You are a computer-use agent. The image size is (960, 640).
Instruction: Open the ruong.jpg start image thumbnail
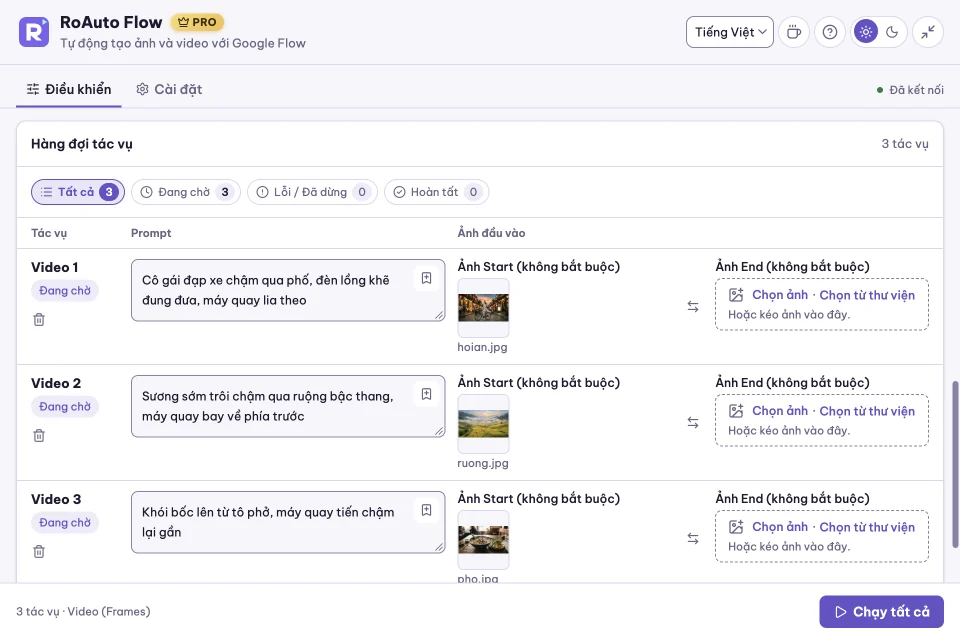pyautogui.click(x=483, y=424)
